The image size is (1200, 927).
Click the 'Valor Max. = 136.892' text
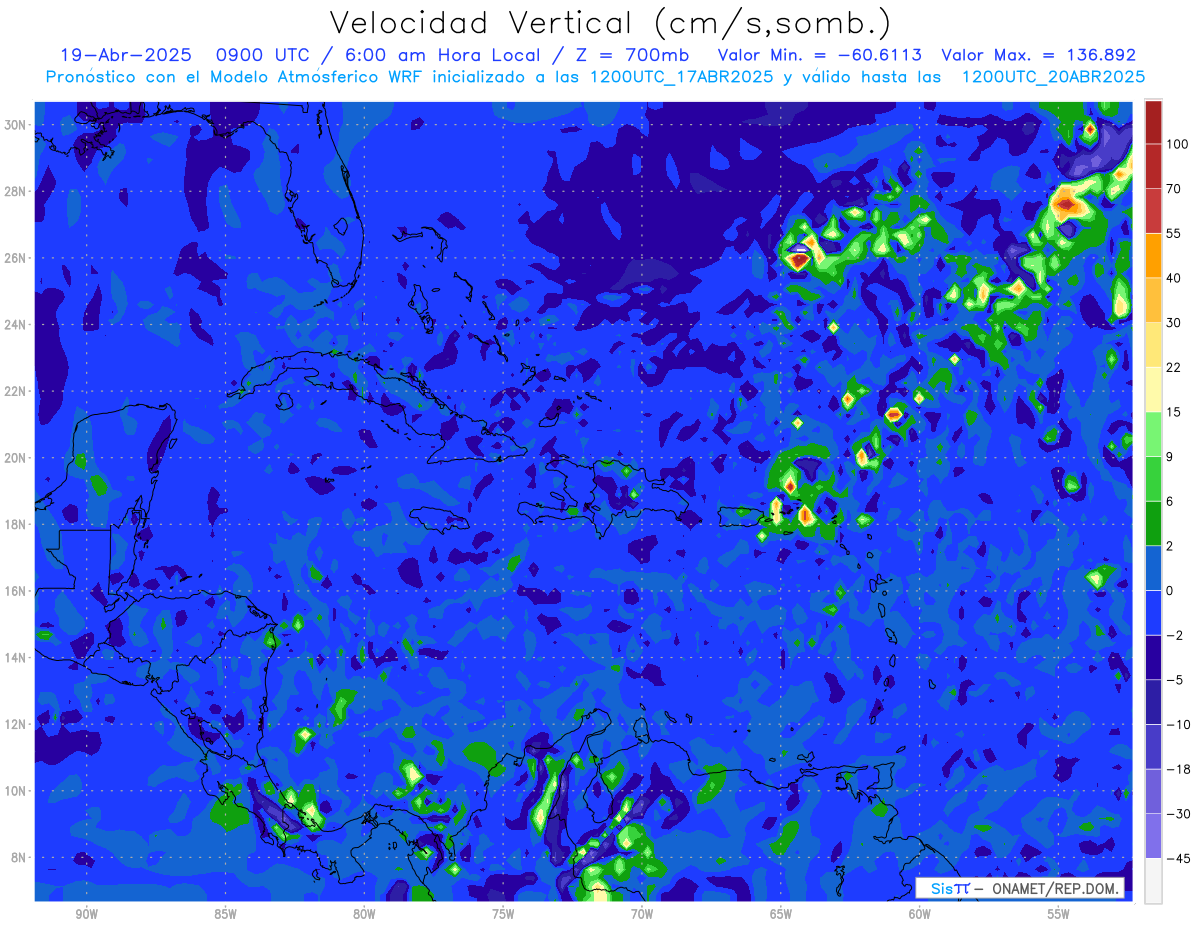[x=1038, y=56]
